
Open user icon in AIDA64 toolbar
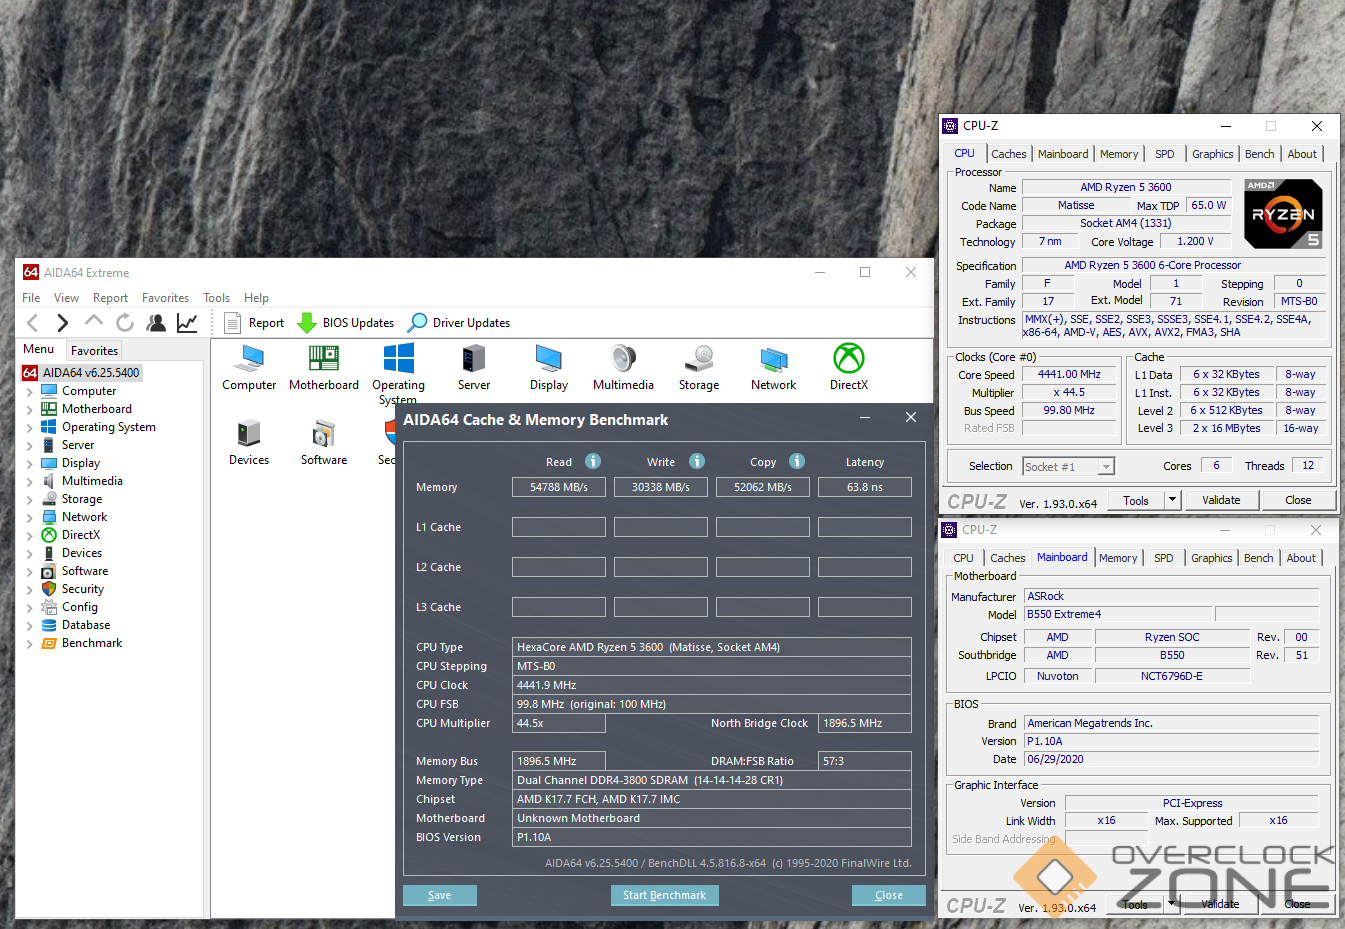click(156, 322)
